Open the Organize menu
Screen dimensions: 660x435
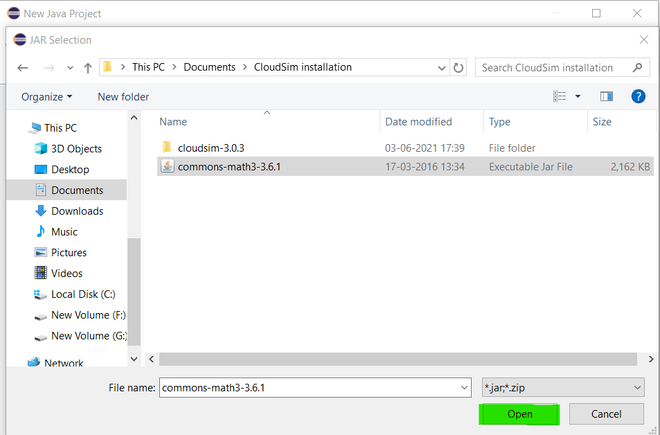46,97
